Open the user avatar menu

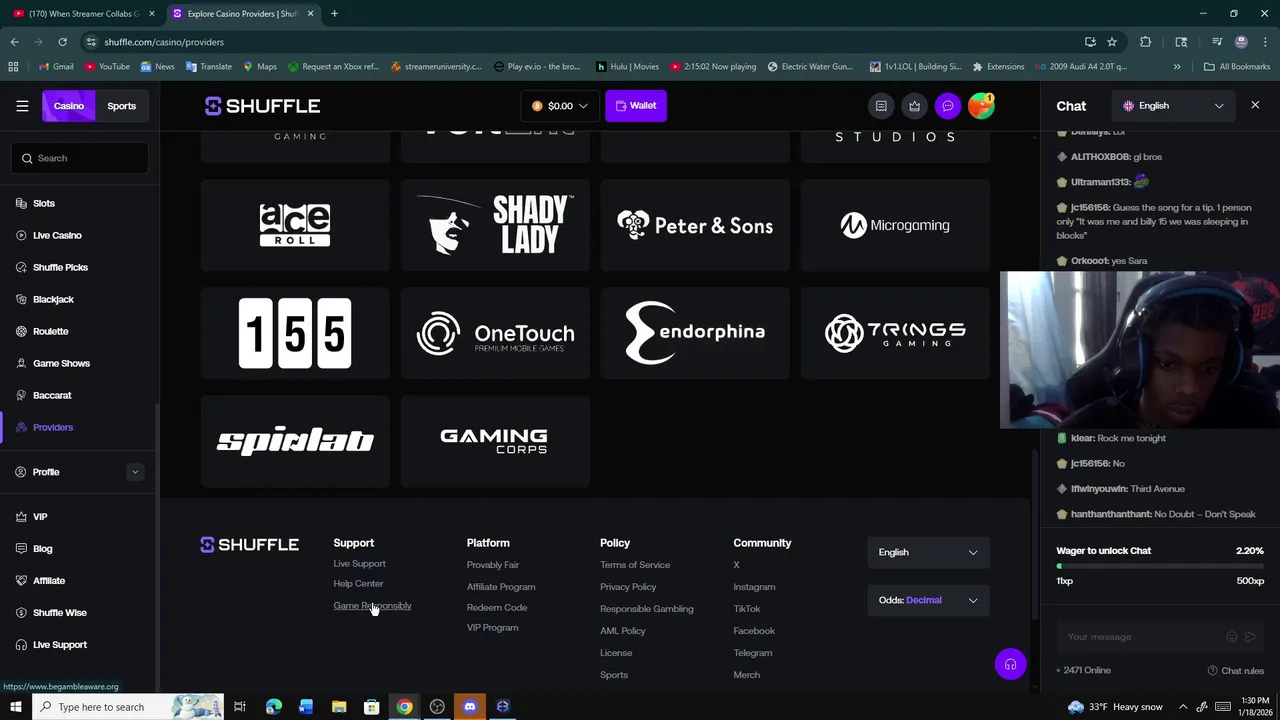(x=981, y=106)
